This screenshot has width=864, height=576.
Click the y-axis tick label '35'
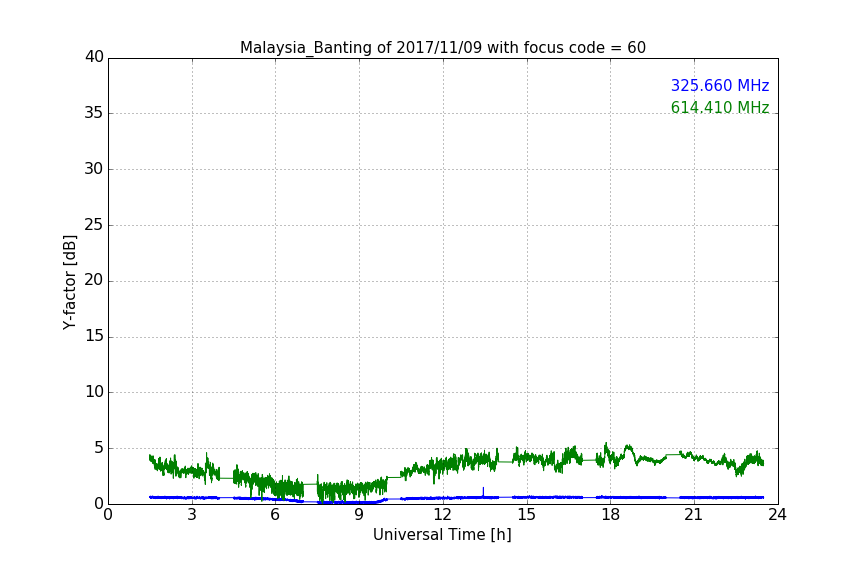coord(94,113)
